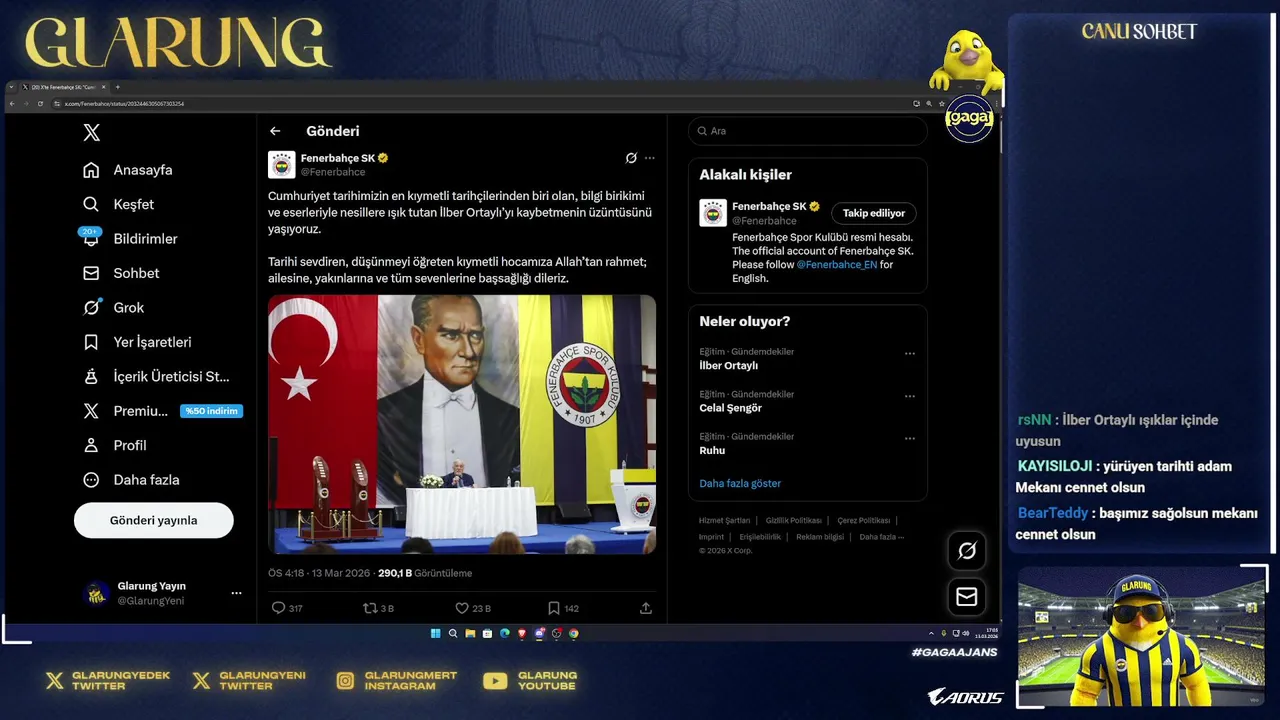Open @Fenerbahce_EN mention link
Image resolution: width=1280 pixels, height=720 pixels.
(x=836, y=265)
